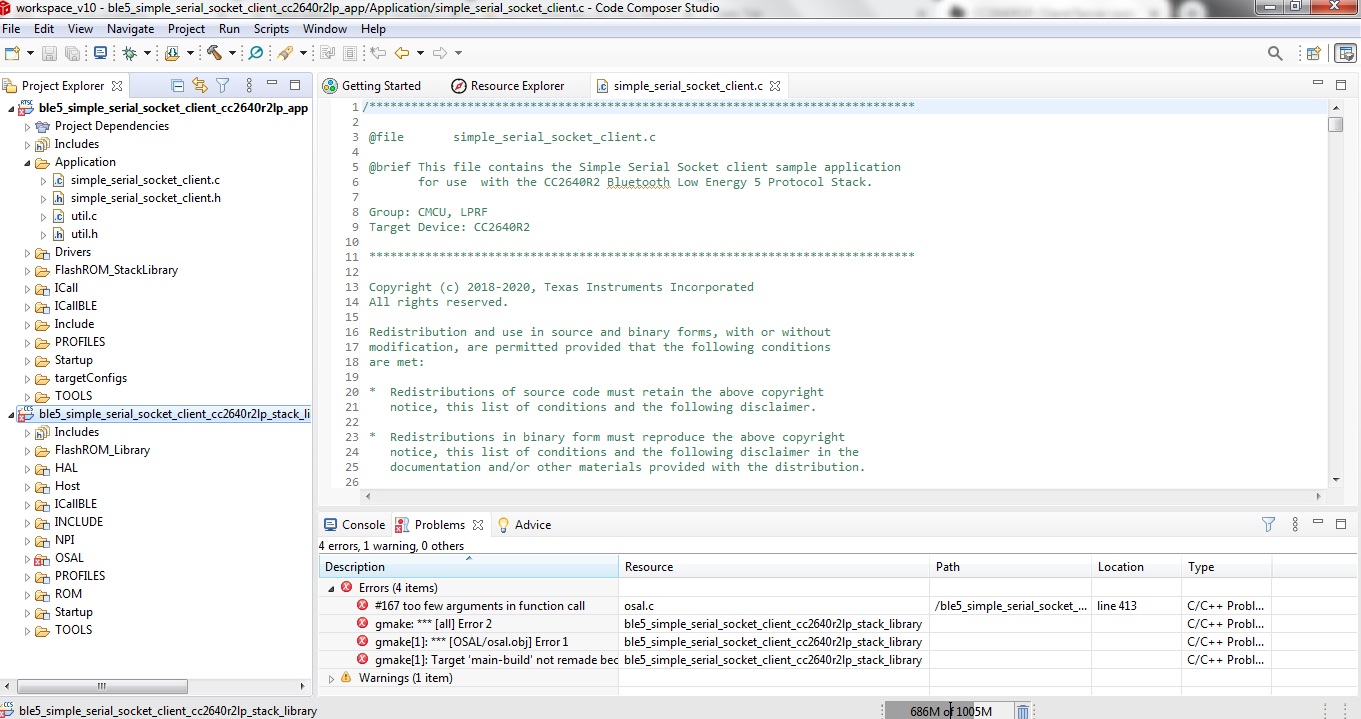Toggle Link with Editor arrows
The image size is (1361, 719).
pos(200,86)
